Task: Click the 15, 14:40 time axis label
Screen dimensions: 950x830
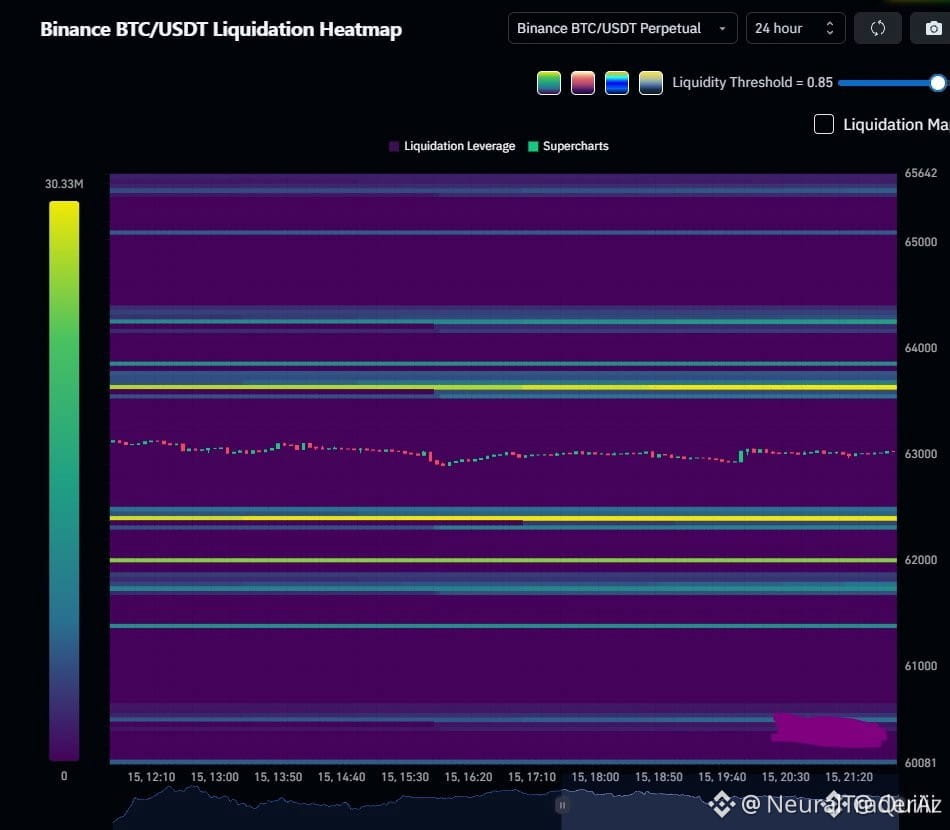Action: point(341,777)
